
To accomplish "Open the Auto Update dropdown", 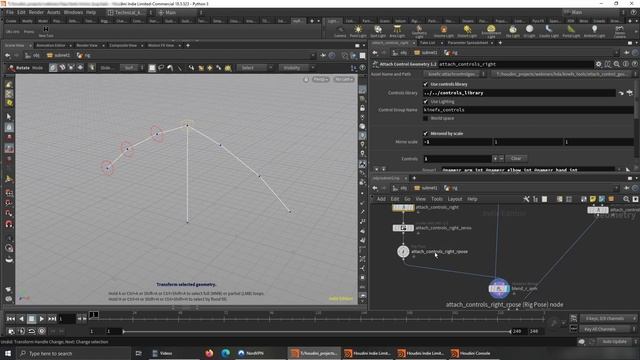I will click(617, 342).
